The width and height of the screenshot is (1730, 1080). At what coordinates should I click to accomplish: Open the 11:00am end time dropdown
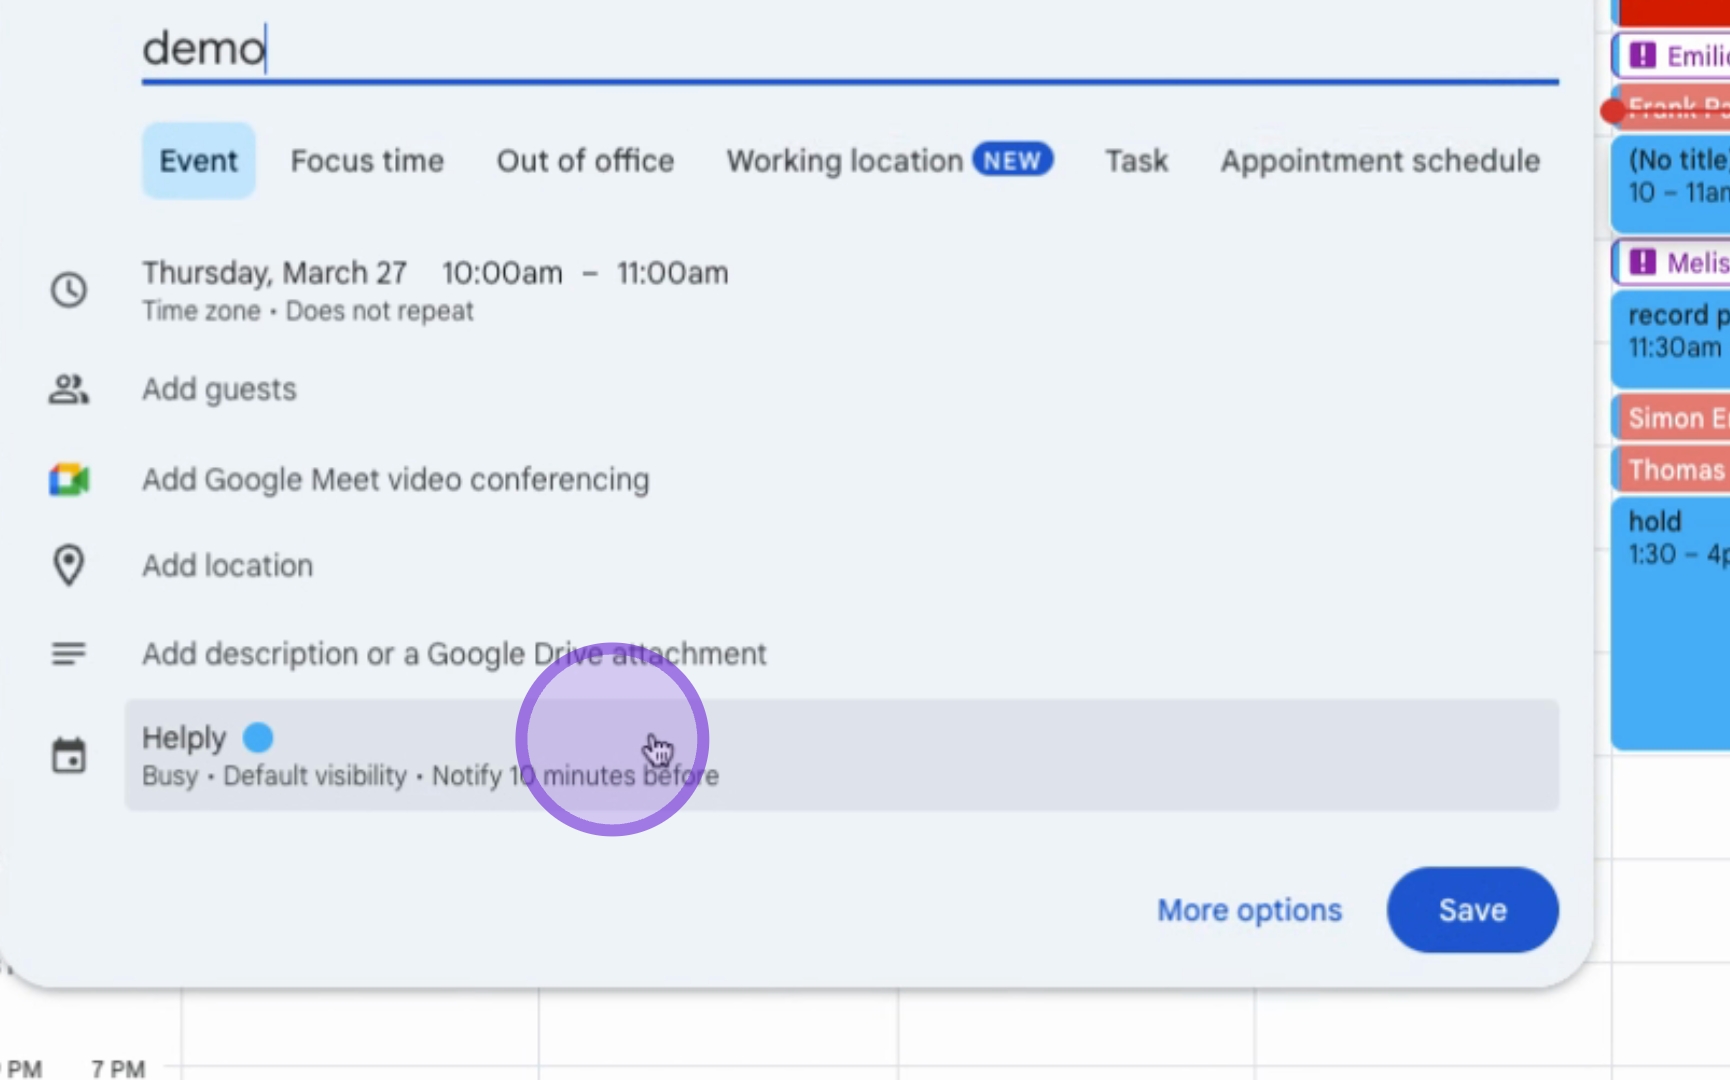[x=672, y=273]
